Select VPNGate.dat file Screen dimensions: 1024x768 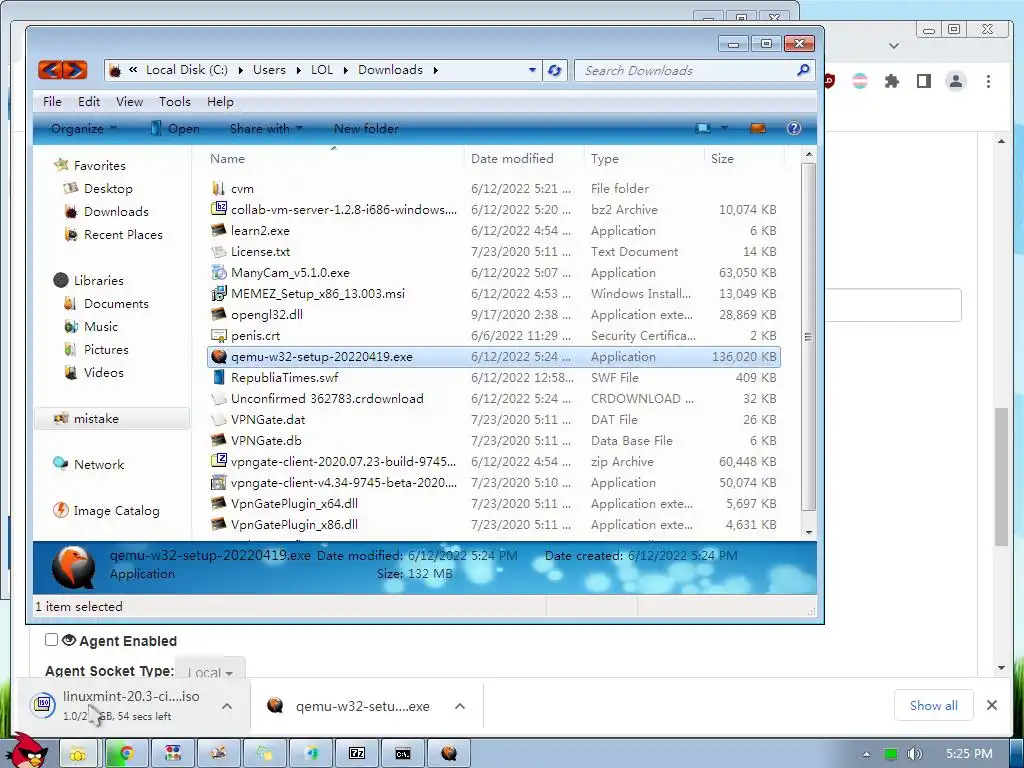(x=268, y=419)
